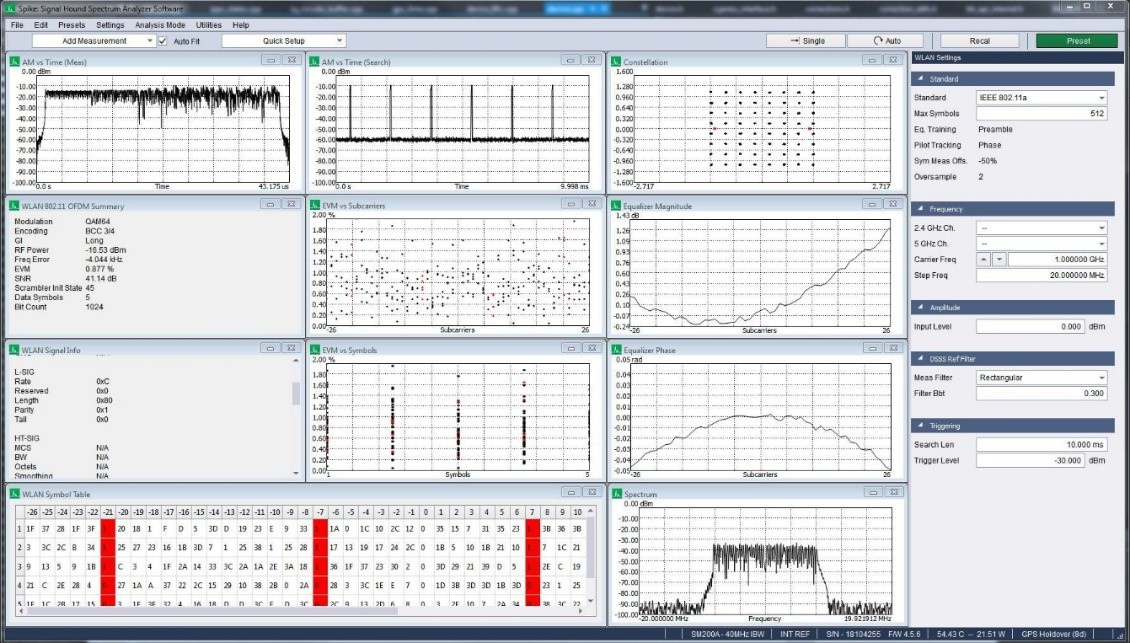Click the AM vs Time (Search) panel icon
Screen dimensions: 1130x643
[x=316, y=61]
